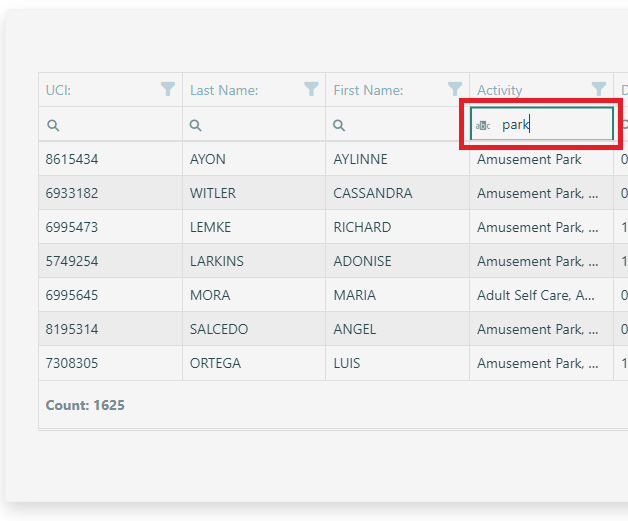Select the RICHARD first name cell
The image size is (628, 521).
362,227
